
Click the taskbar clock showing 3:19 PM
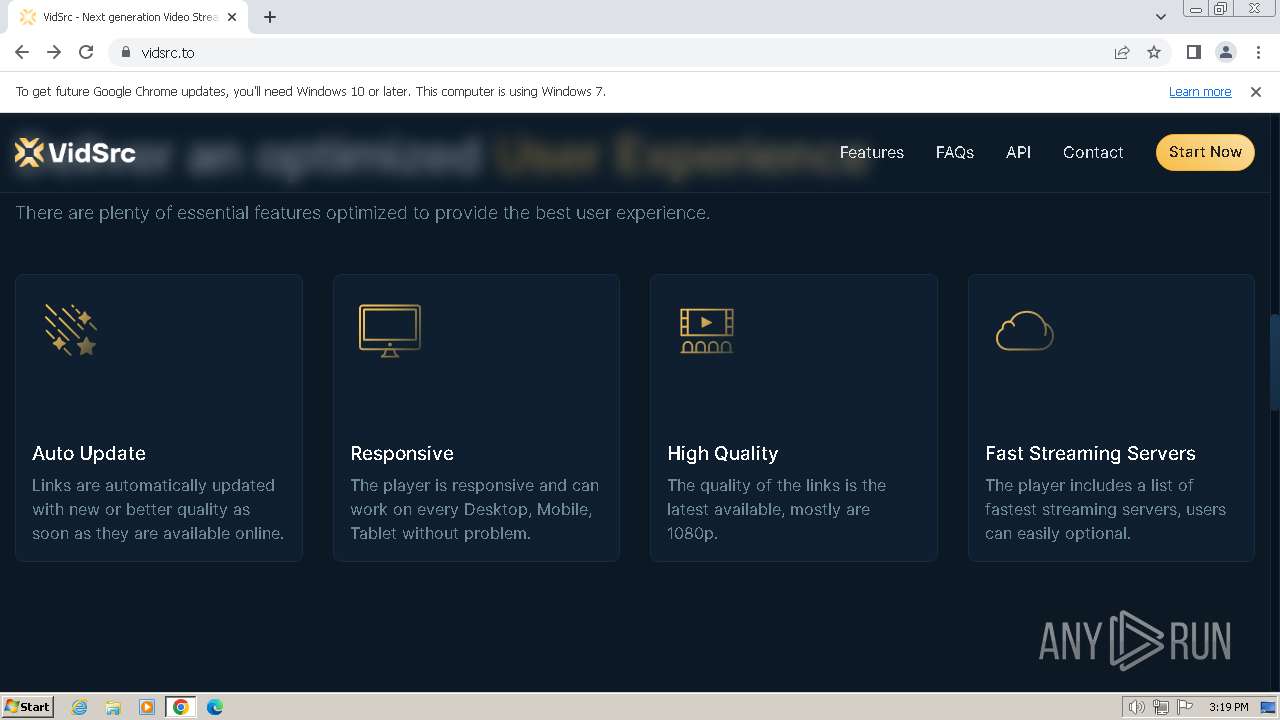coord(1228,707)
